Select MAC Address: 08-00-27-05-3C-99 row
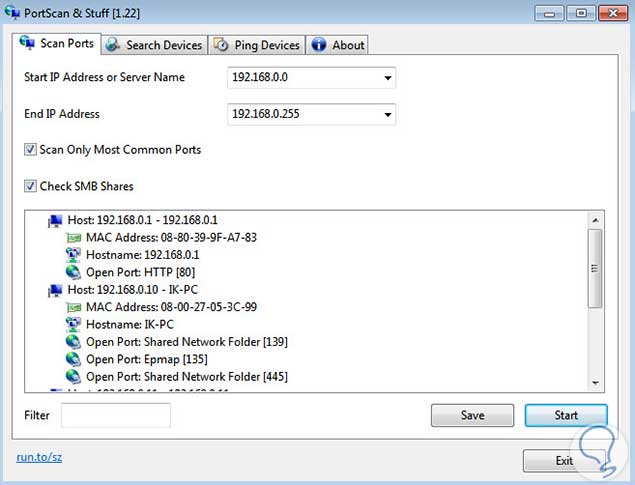 pyautogui.click(x=171, y=307)
